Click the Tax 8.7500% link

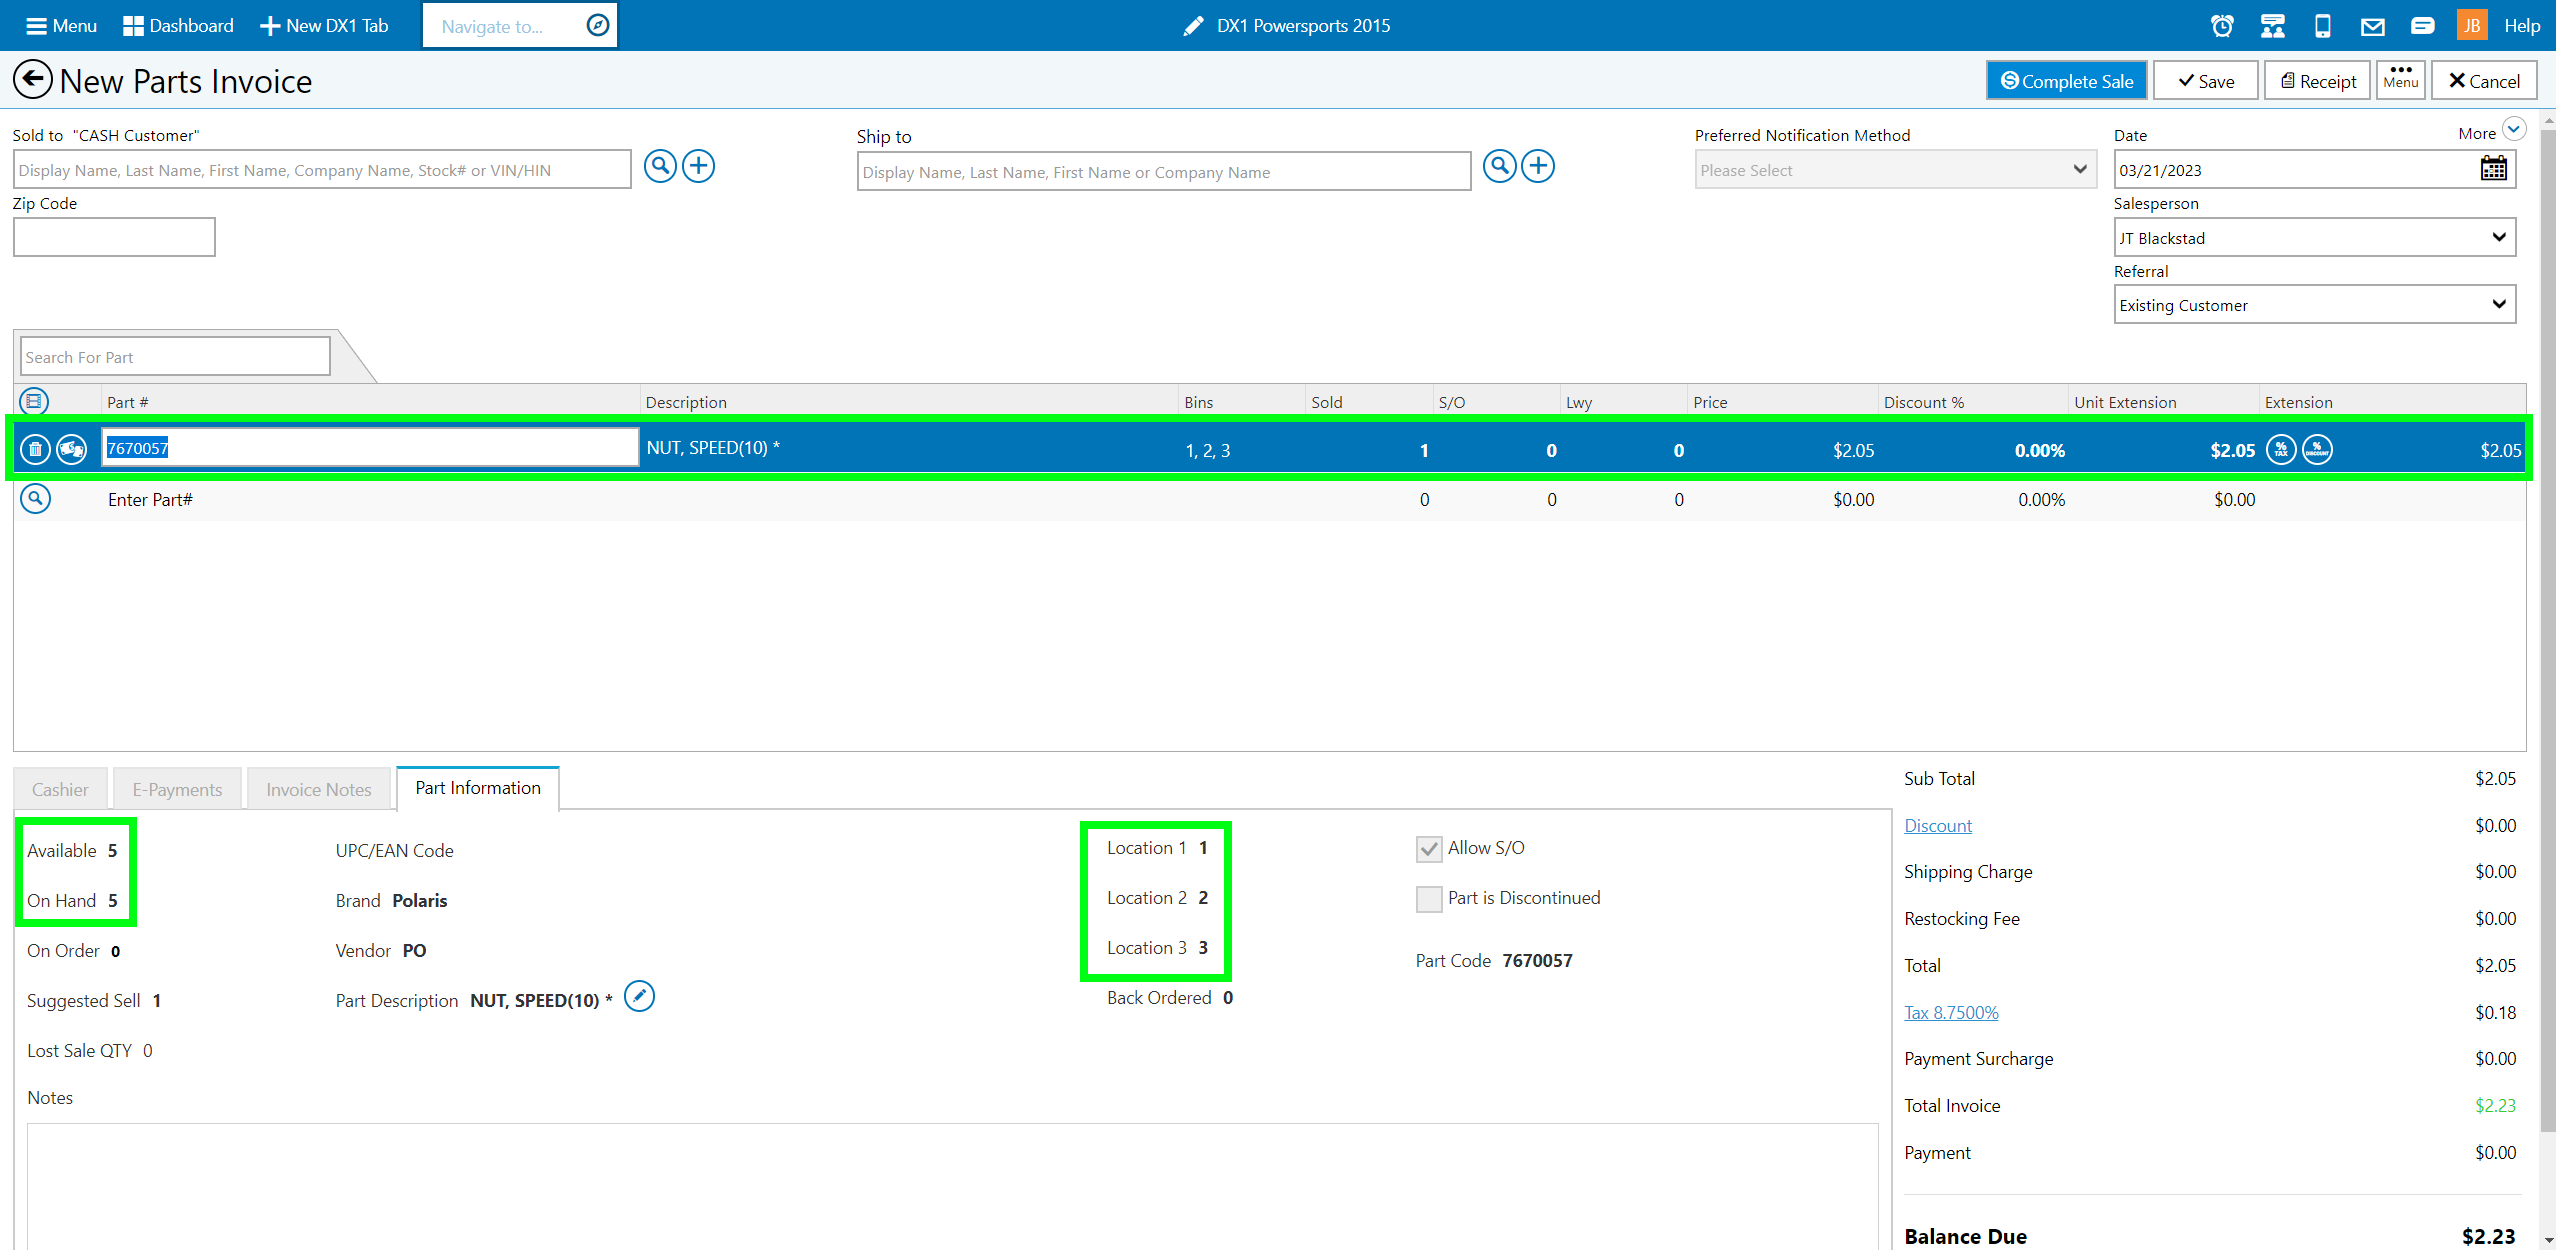[1950, 1012]
